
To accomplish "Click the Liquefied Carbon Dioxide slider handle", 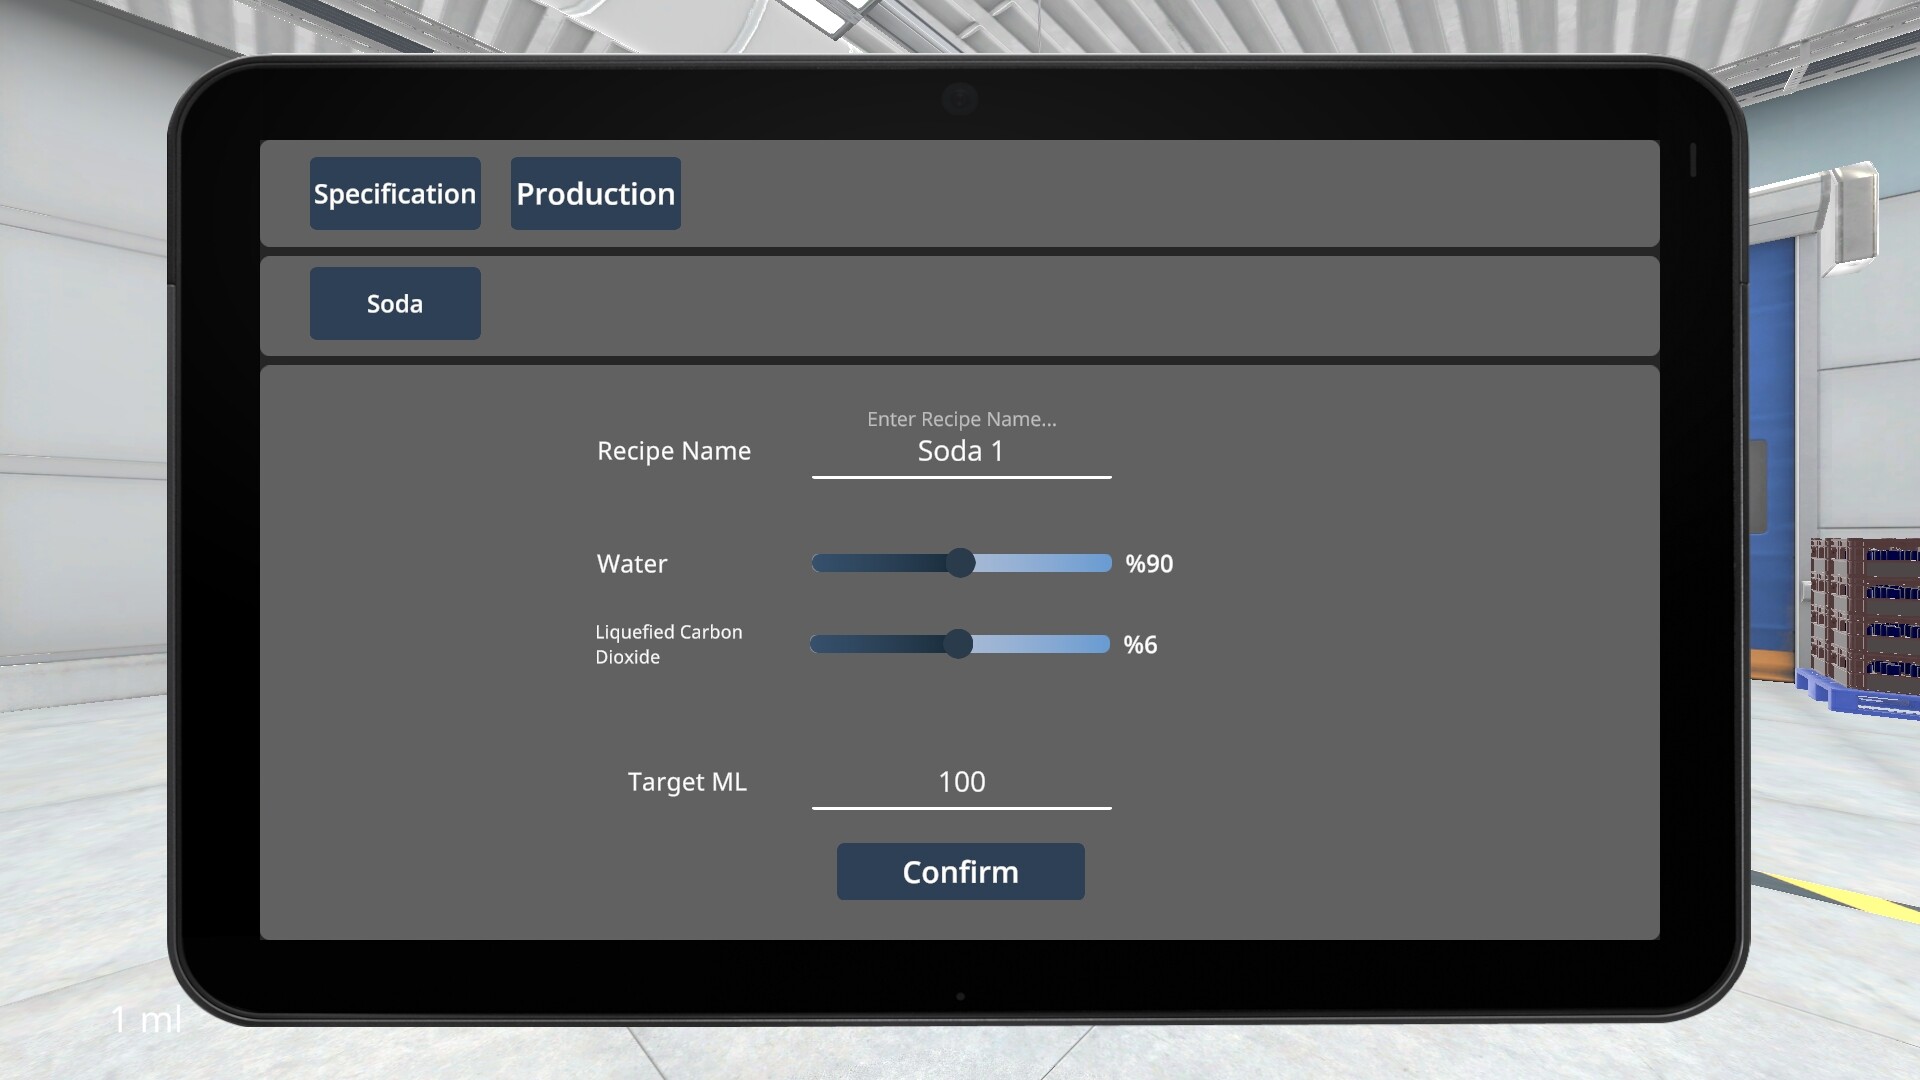I will (x=959, y=645).
